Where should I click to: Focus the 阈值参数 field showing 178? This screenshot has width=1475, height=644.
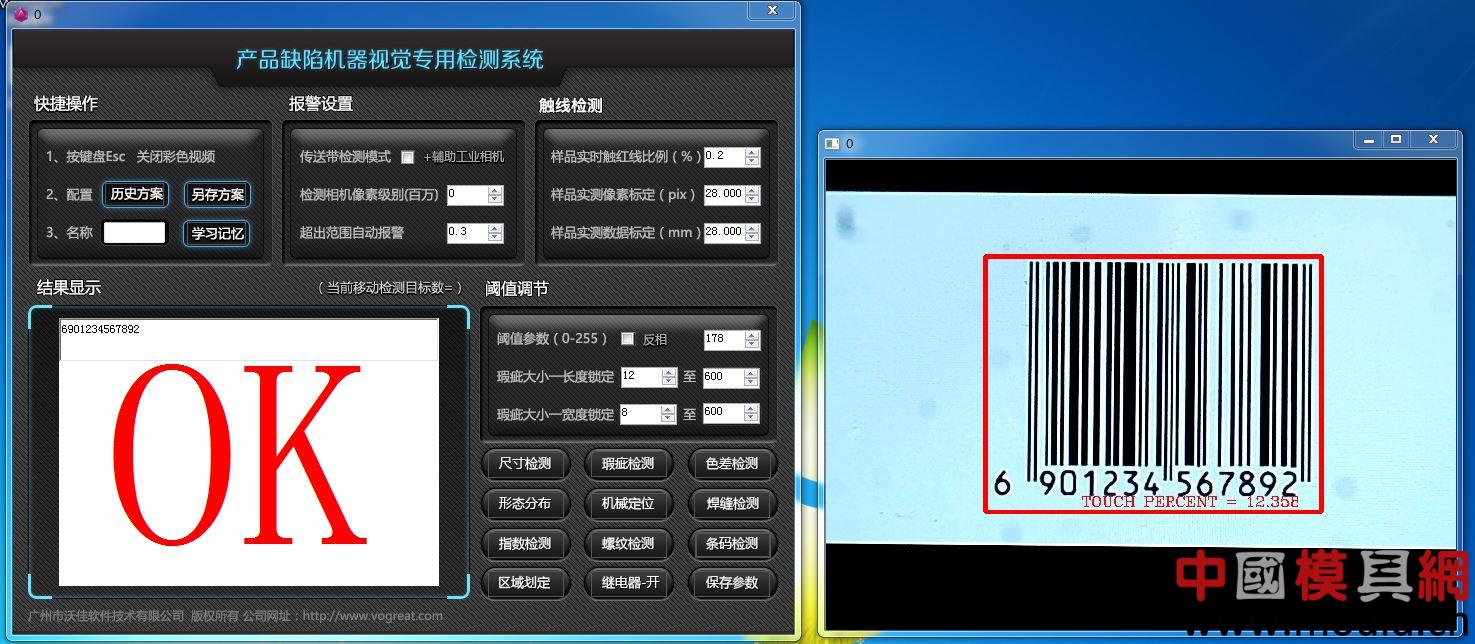point(724,340)
